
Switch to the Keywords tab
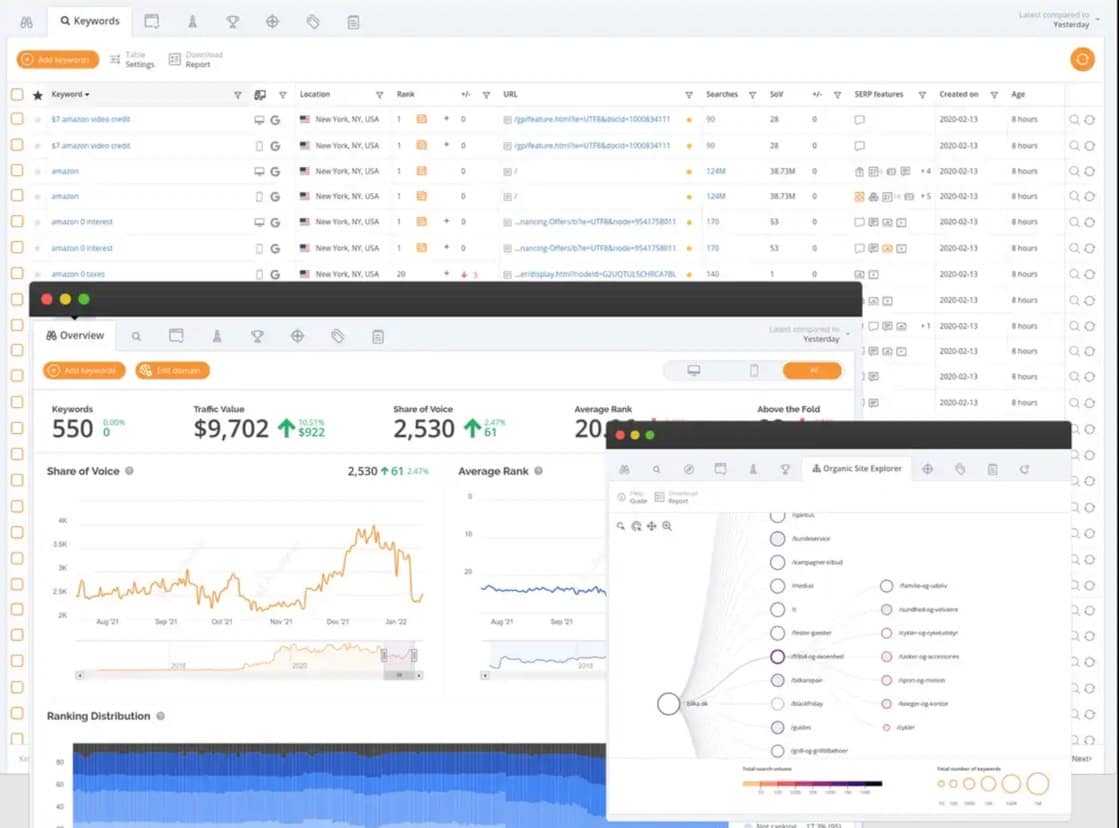point(90,21)
